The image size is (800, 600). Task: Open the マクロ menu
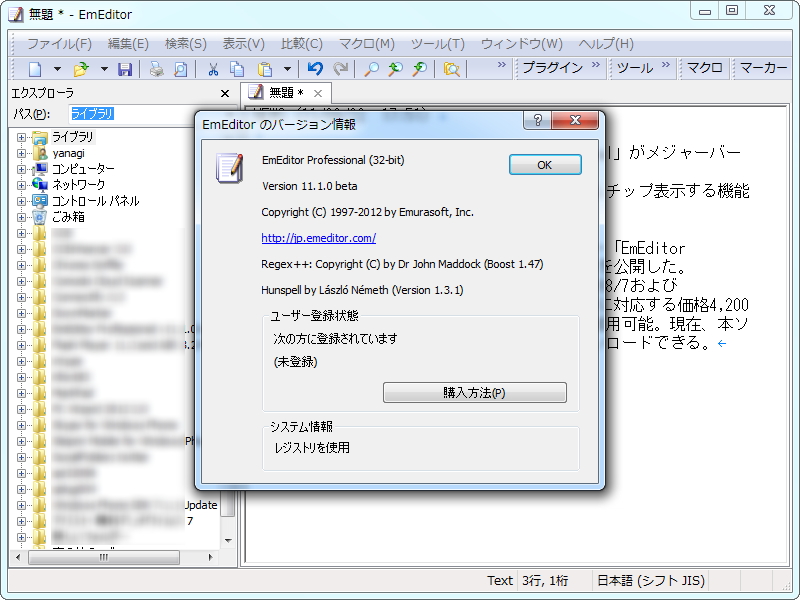(367, 44)
